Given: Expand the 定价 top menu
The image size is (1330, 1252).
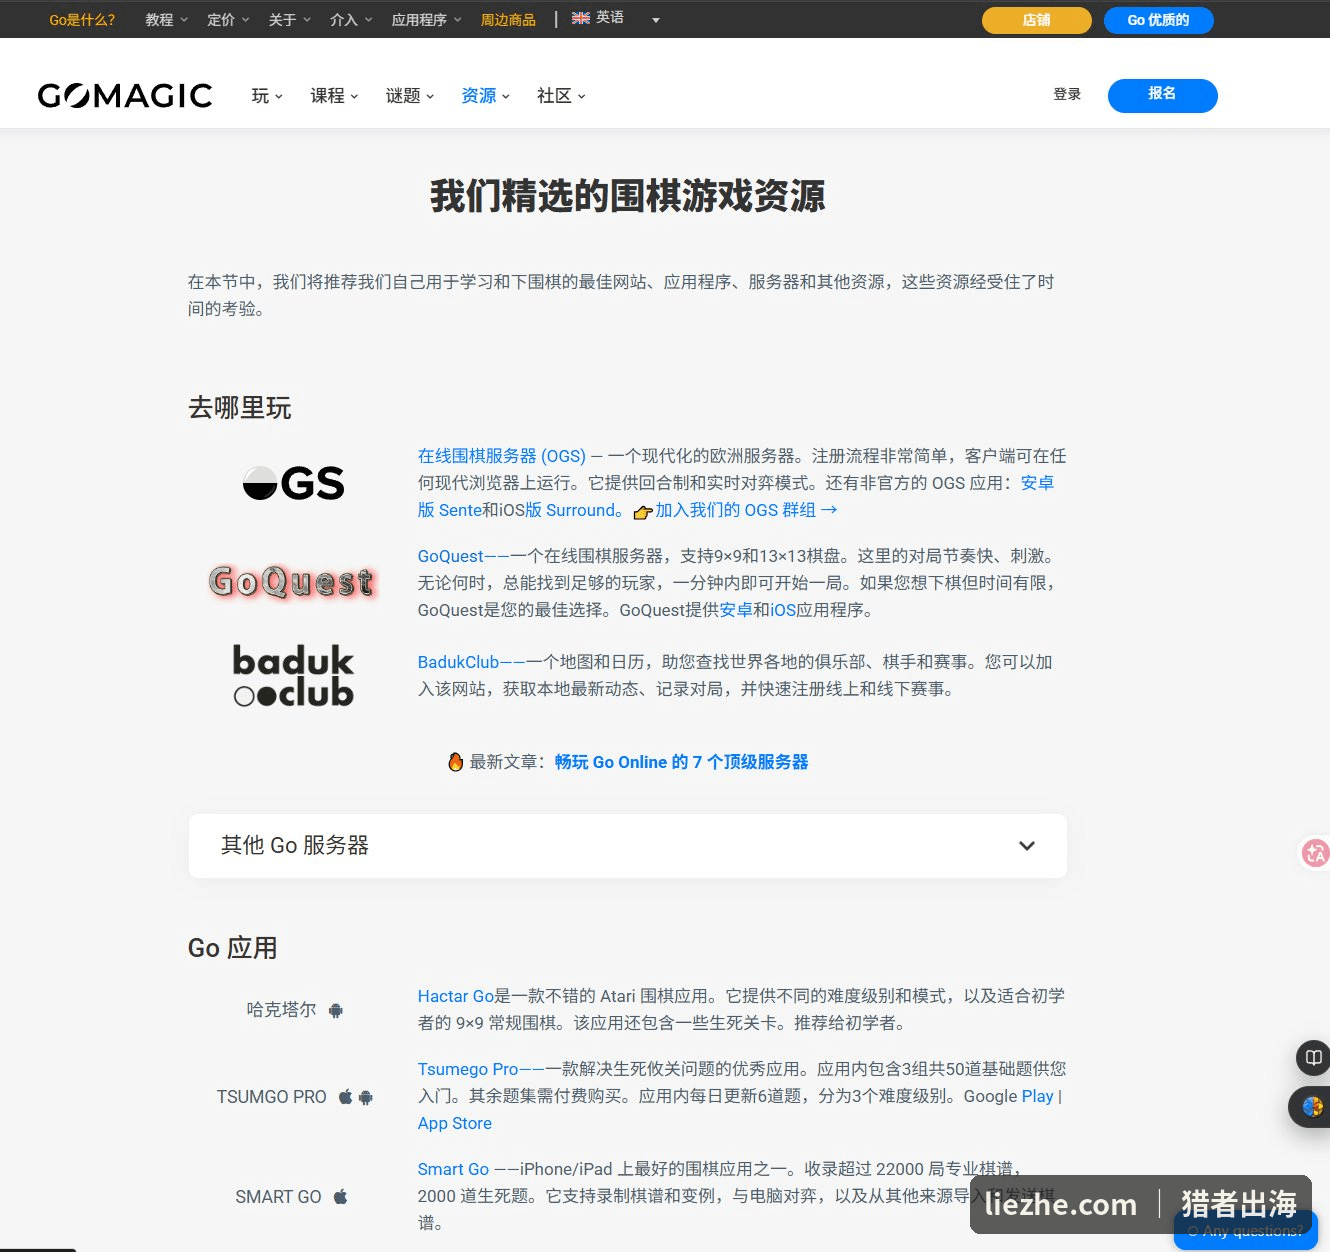Looking at the screenshot, I should tap(228, 19).
